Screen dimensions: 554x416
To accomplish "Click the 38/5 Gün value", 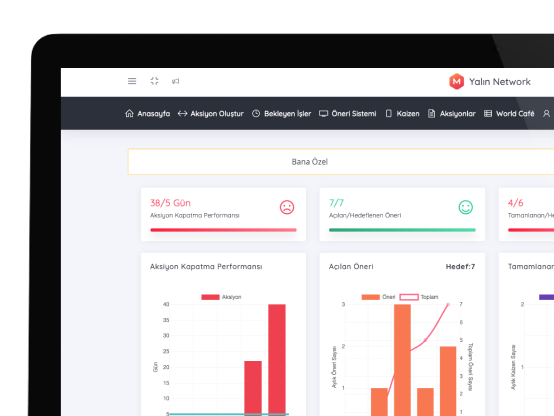I will point(170,203).
